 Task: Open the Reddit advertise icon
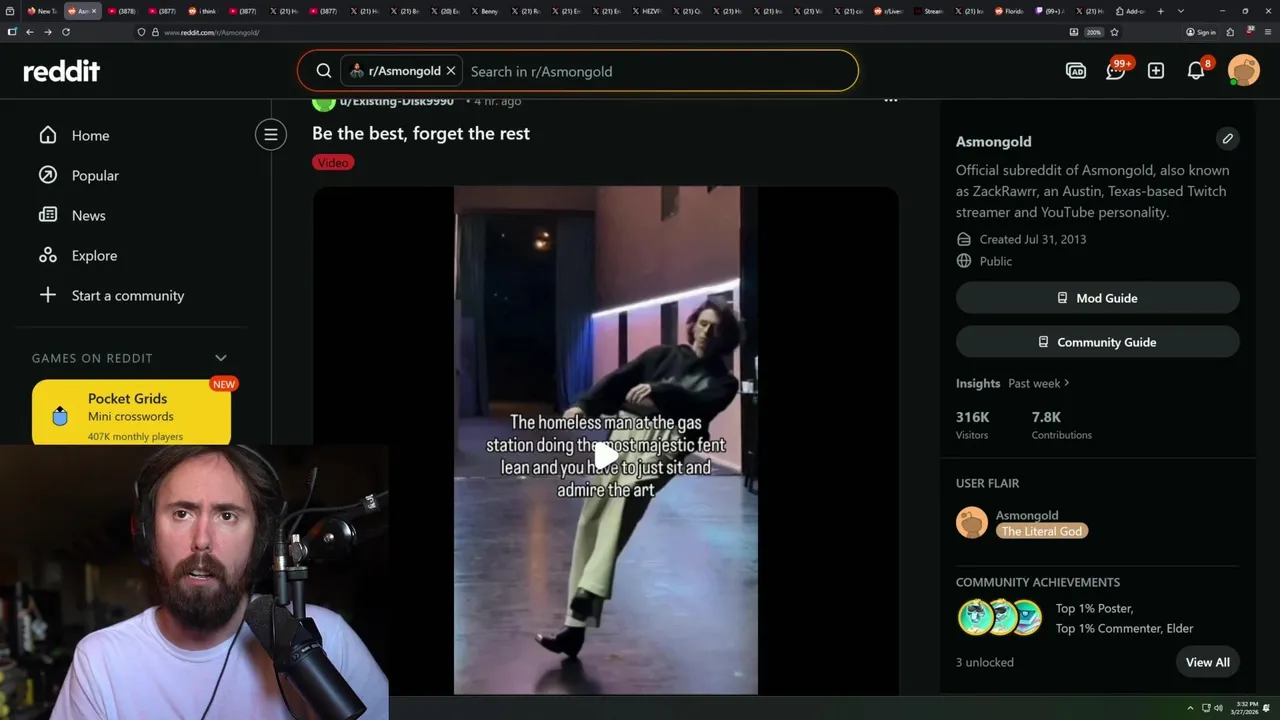(1076, 71)
